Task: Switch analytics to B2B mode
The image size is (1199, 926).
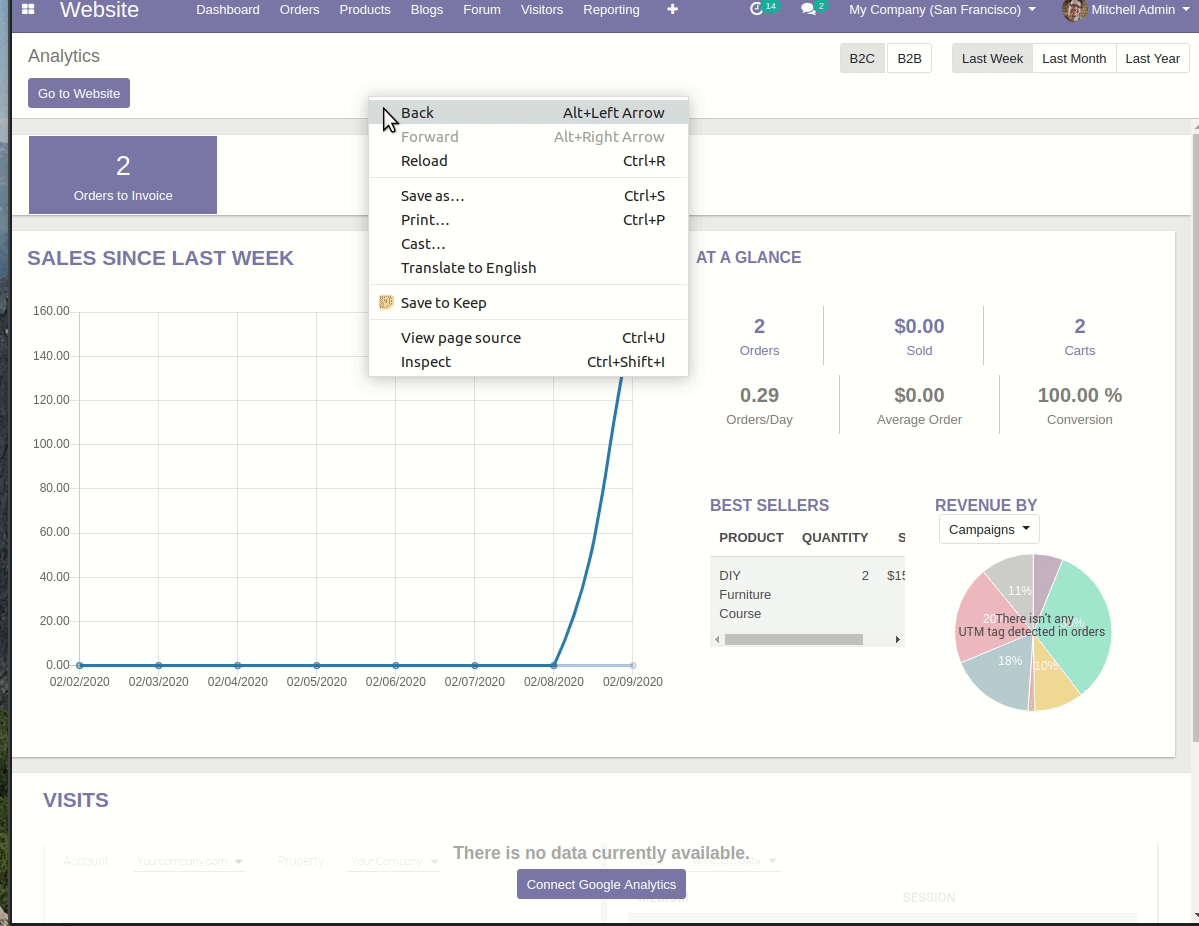Action: pyautogui.click(x=908, y=58)
